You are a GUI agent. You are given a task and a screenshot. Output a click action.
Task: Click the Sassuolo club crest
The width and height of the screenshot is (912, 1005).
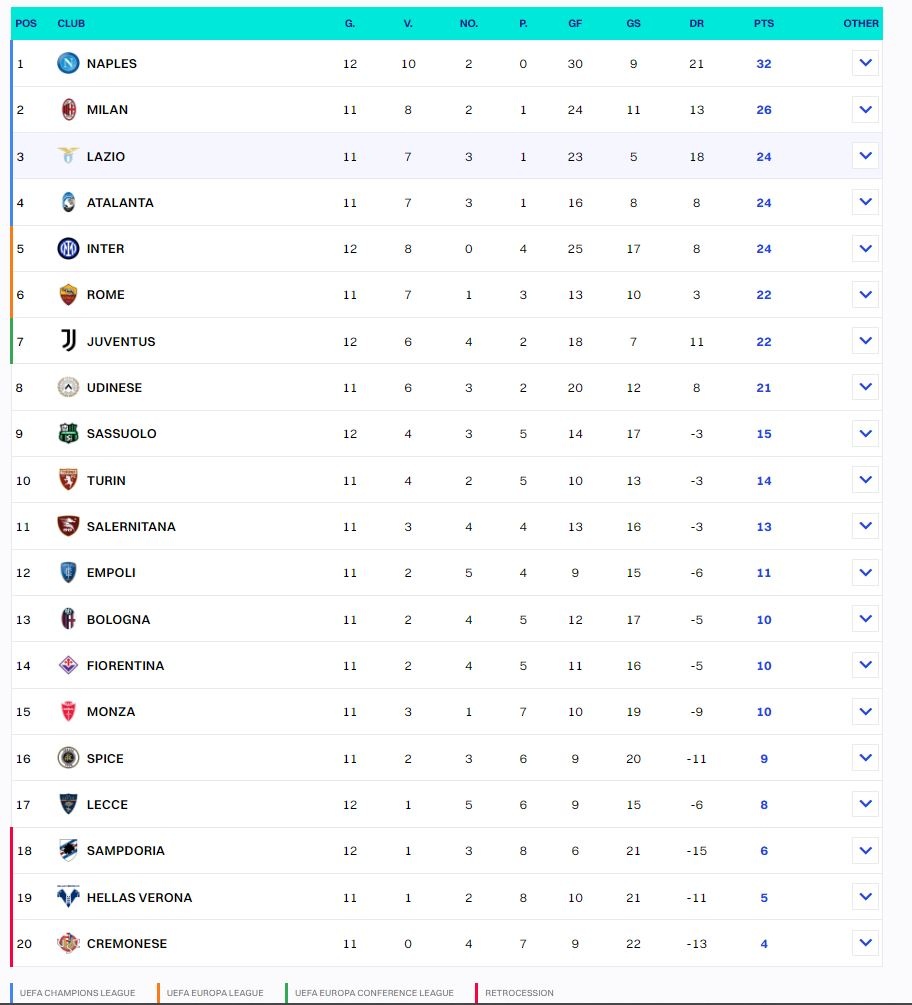point(68,434)
